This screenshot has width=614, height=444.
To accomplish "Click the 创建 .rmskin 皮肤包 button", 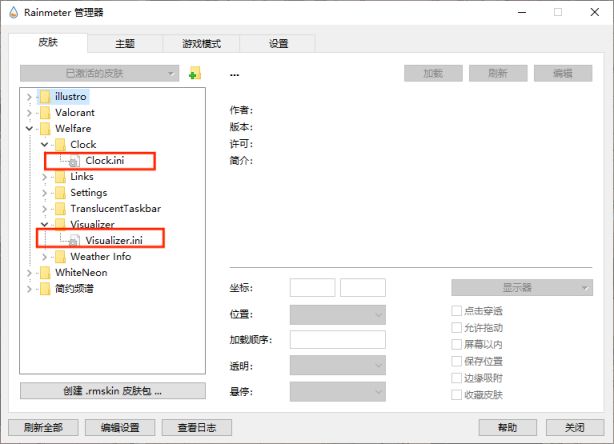I will [x=113, y=391].
